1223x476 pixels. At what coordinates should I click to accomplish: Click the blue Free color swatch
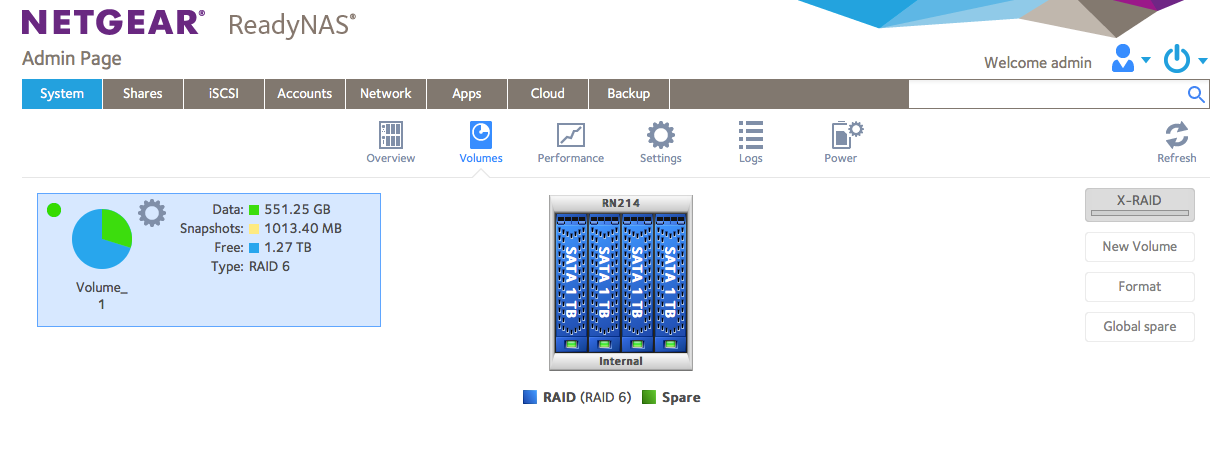(254, 248)
